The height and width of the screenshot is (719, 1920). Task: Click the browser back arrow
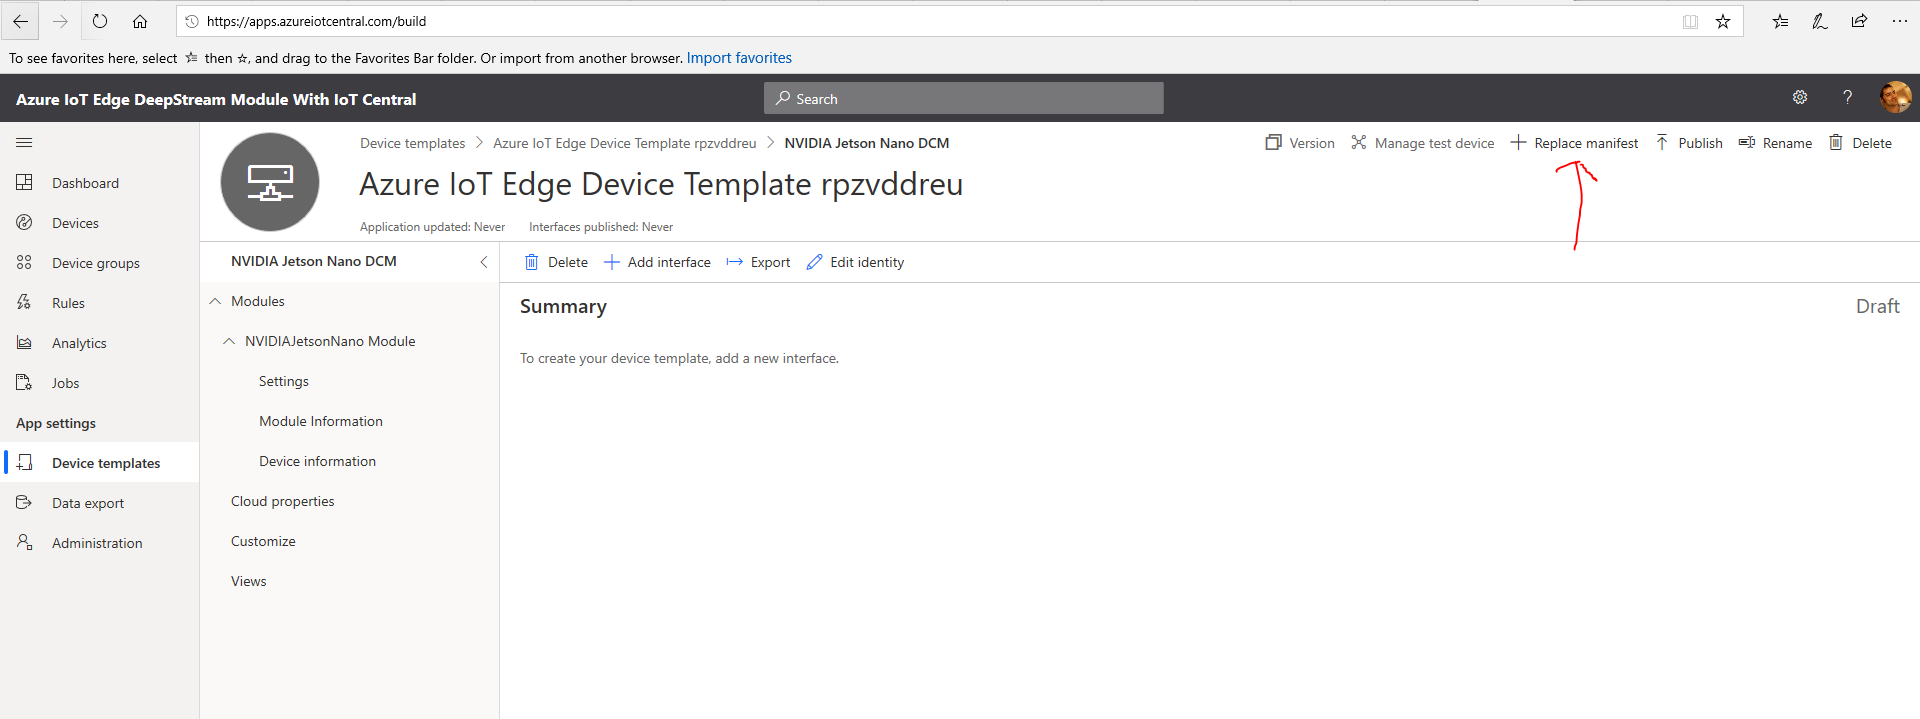20,21
